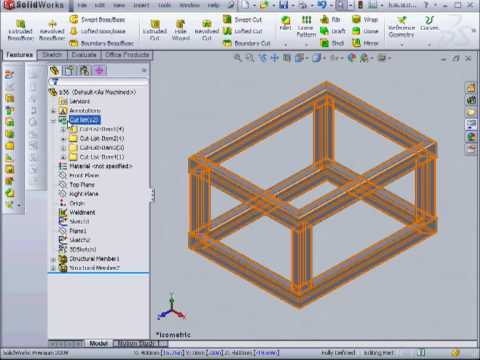Choose the Swept Cut tool

point(242,20)
